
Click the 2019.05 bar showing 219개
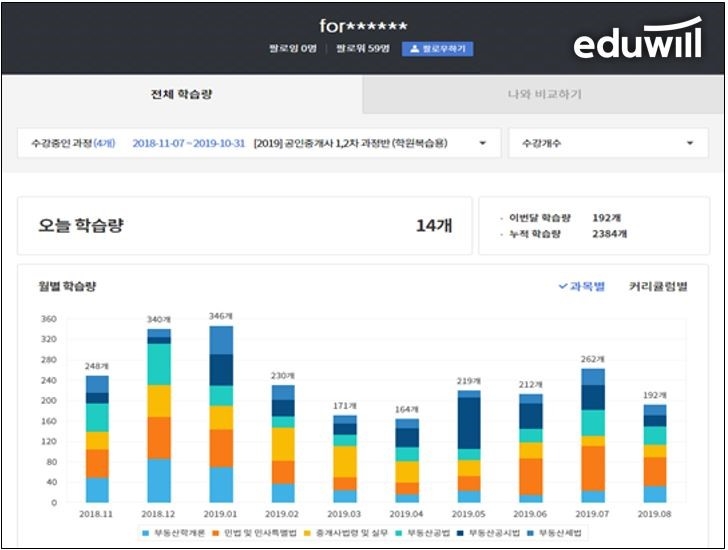[x=468, y=446]
